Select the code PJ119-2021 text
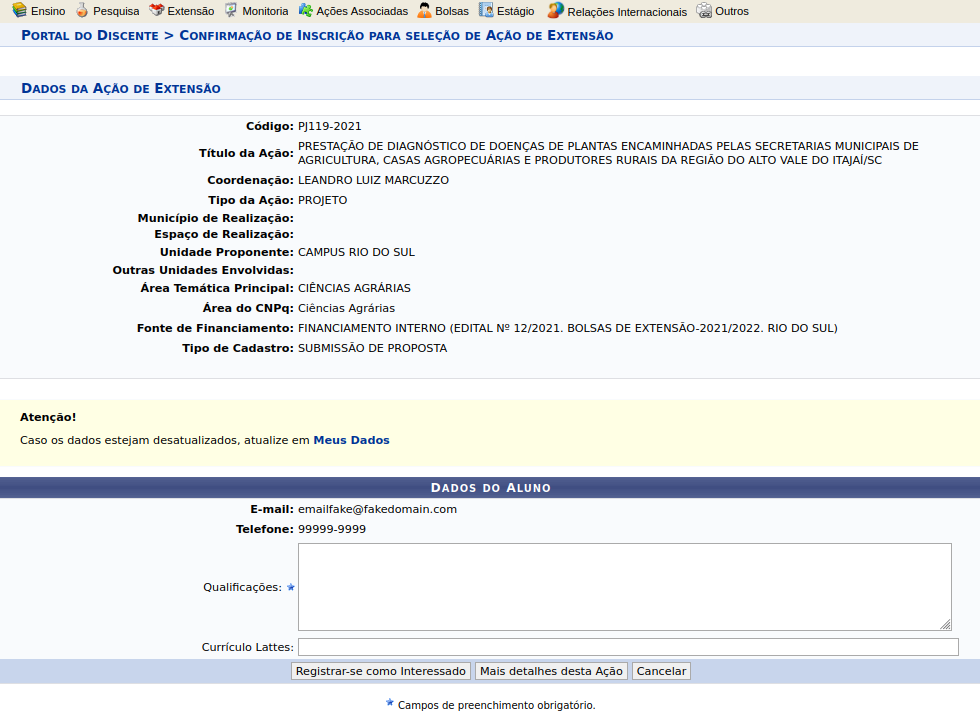 click(x=329, y=126)
